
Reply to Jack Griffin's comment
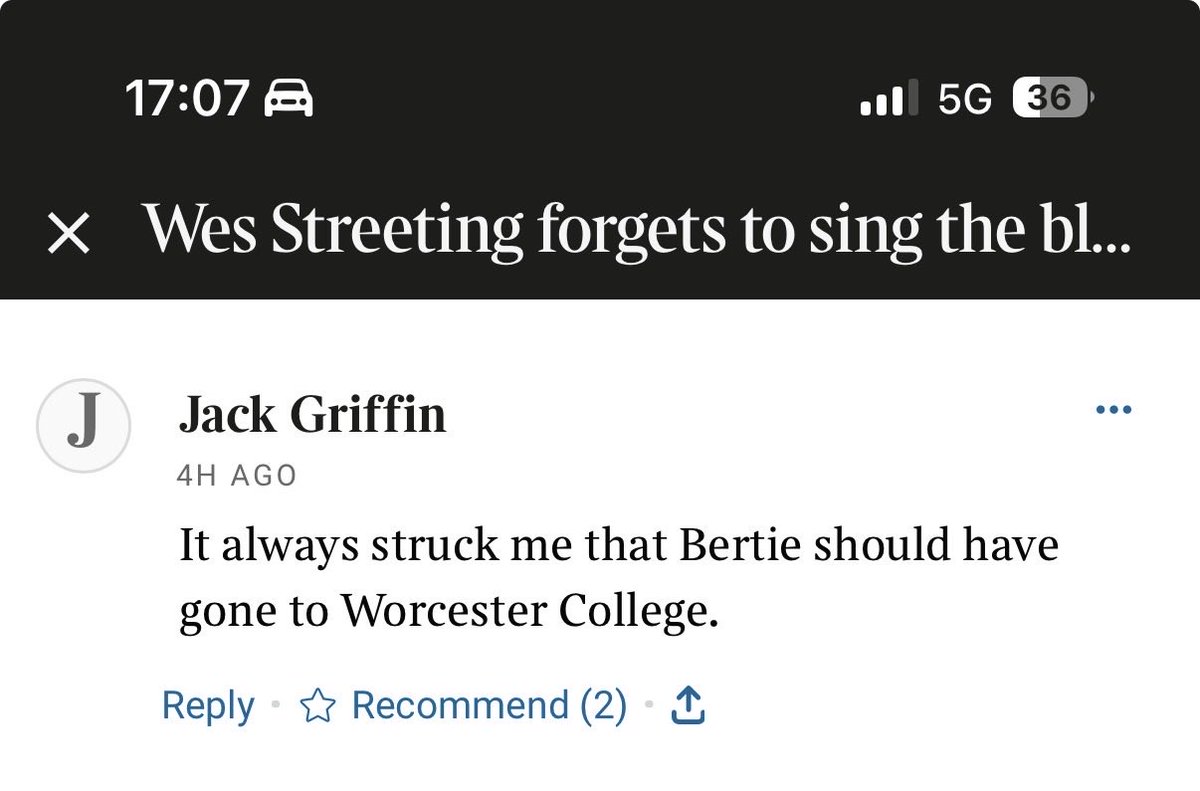[208, 706]
